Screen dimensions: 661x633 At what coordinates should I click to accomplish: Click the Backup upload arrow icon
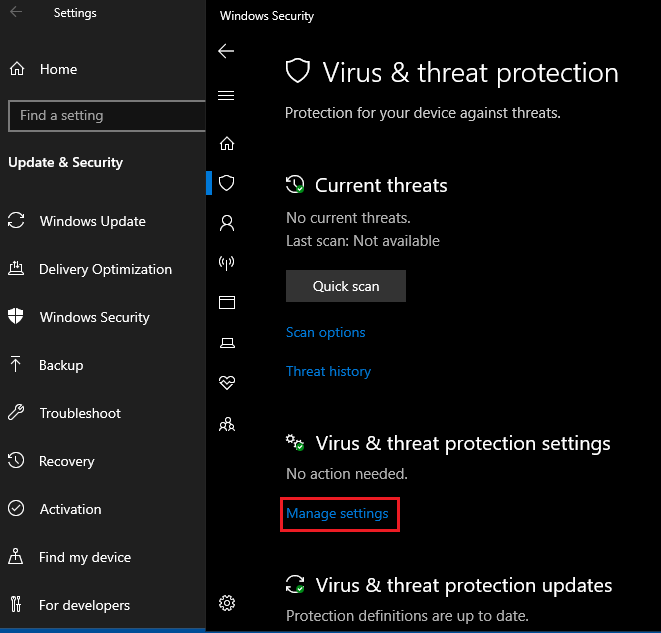click(16, 364)
